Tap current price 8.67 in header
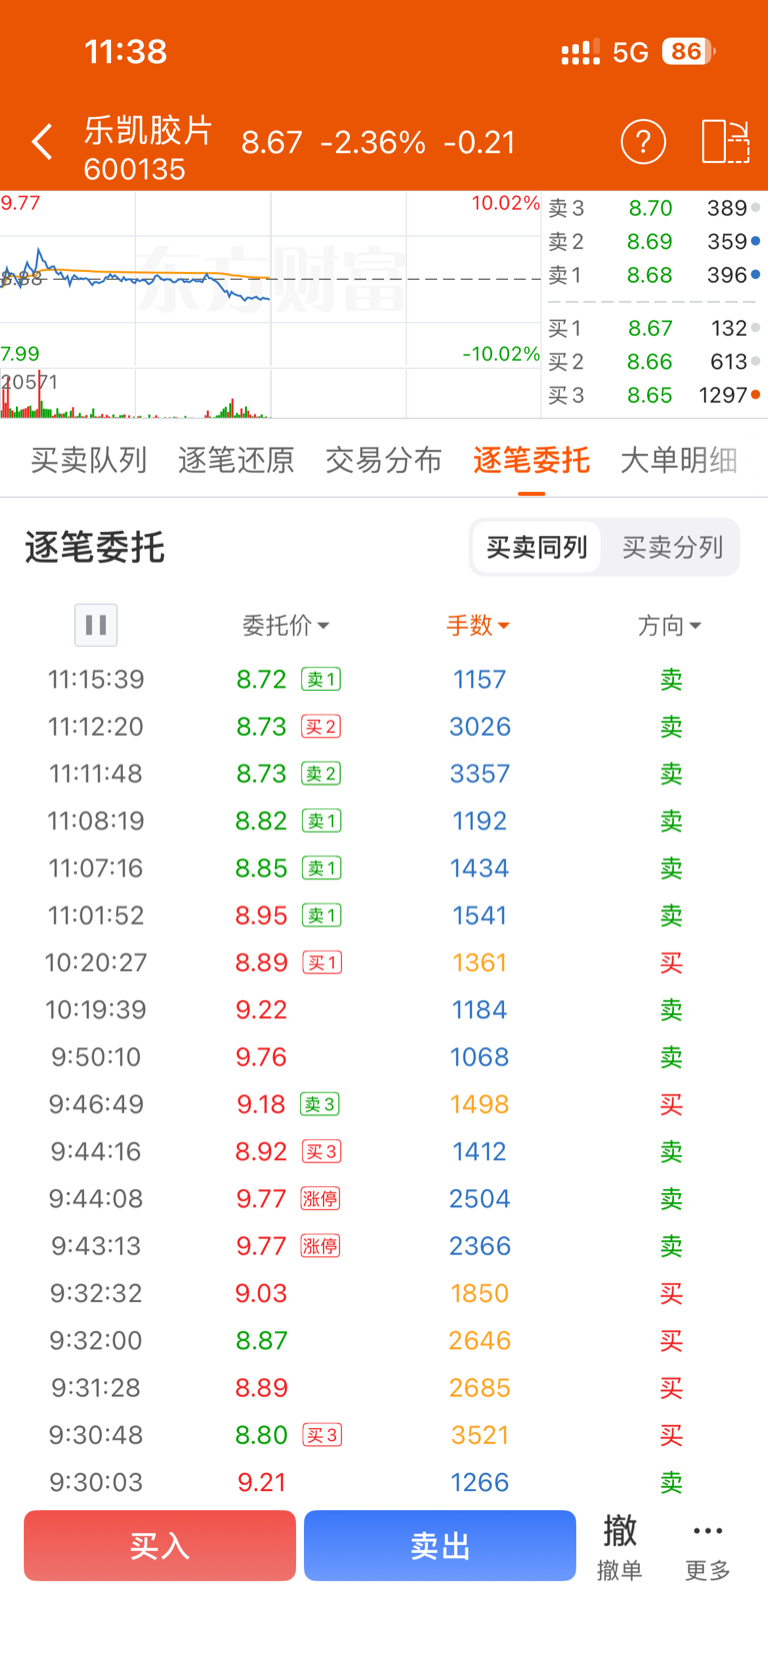 coord(272,143)
